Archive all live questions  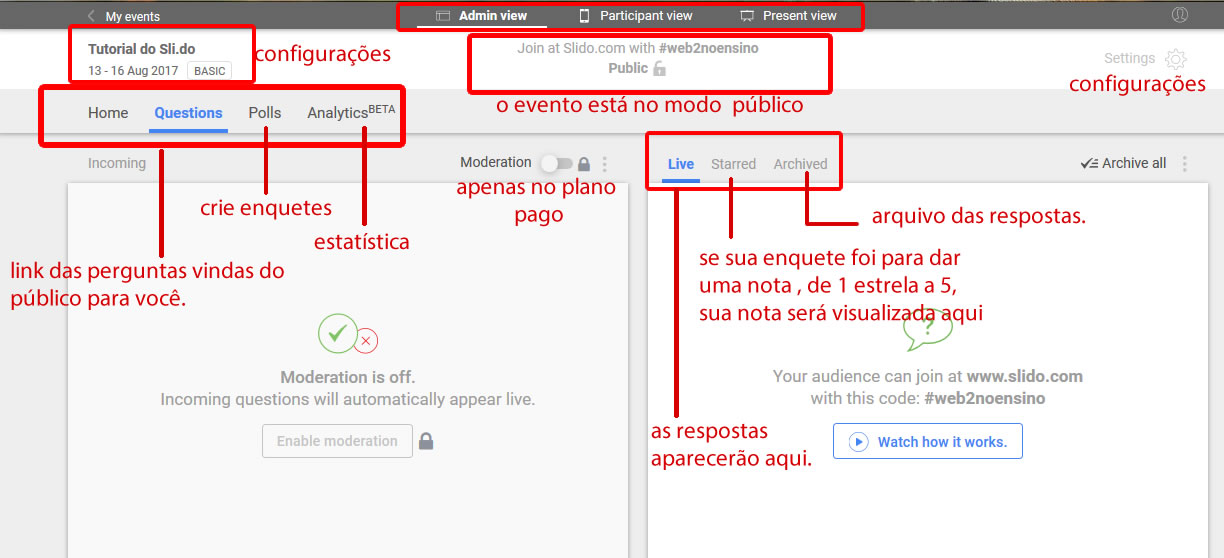tap(1123, 163)
